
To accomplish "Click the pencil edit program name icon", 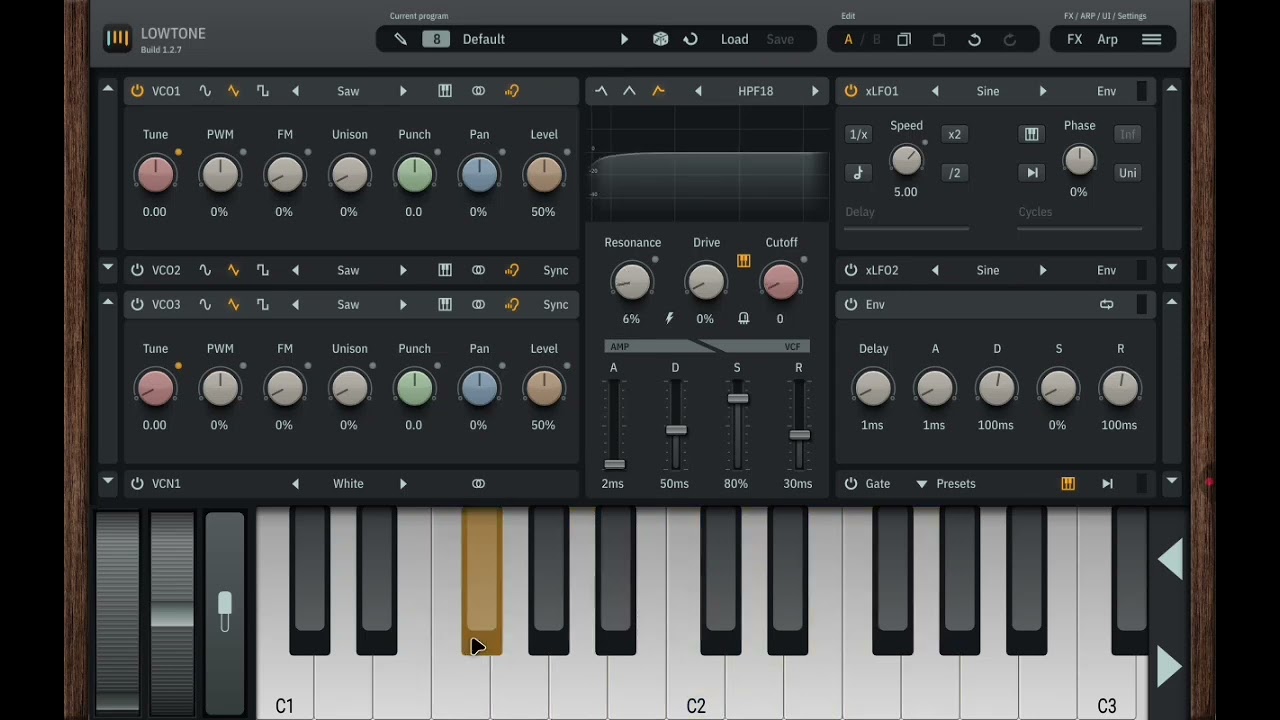I will (x=400, y=39).
